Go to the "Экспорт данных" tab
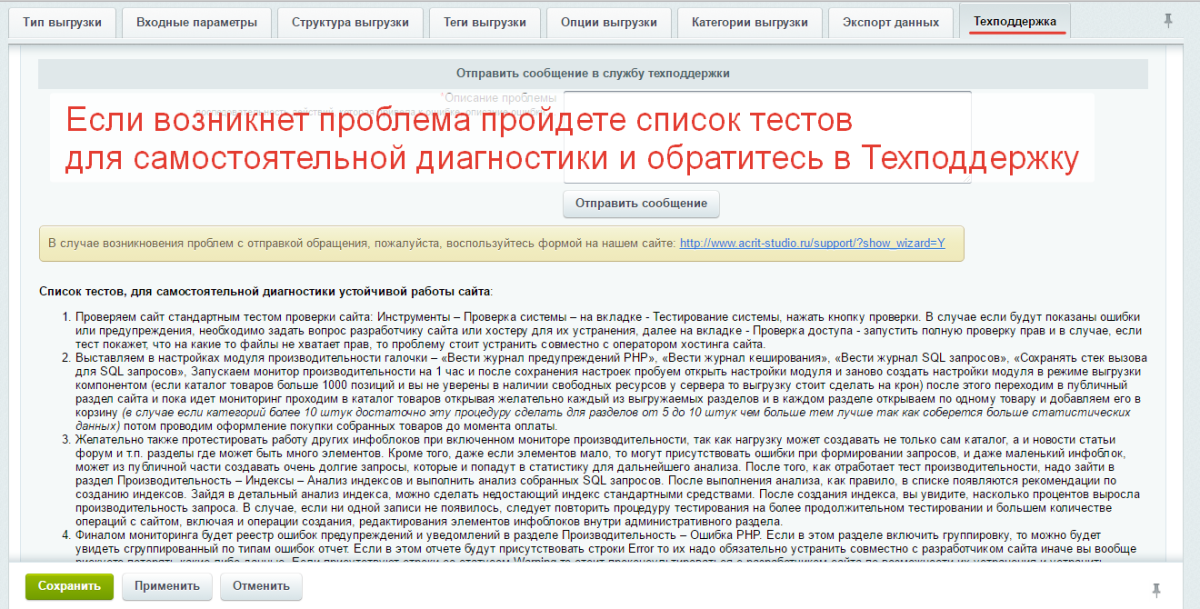1200x609 pixels. [x=890, y=20]
